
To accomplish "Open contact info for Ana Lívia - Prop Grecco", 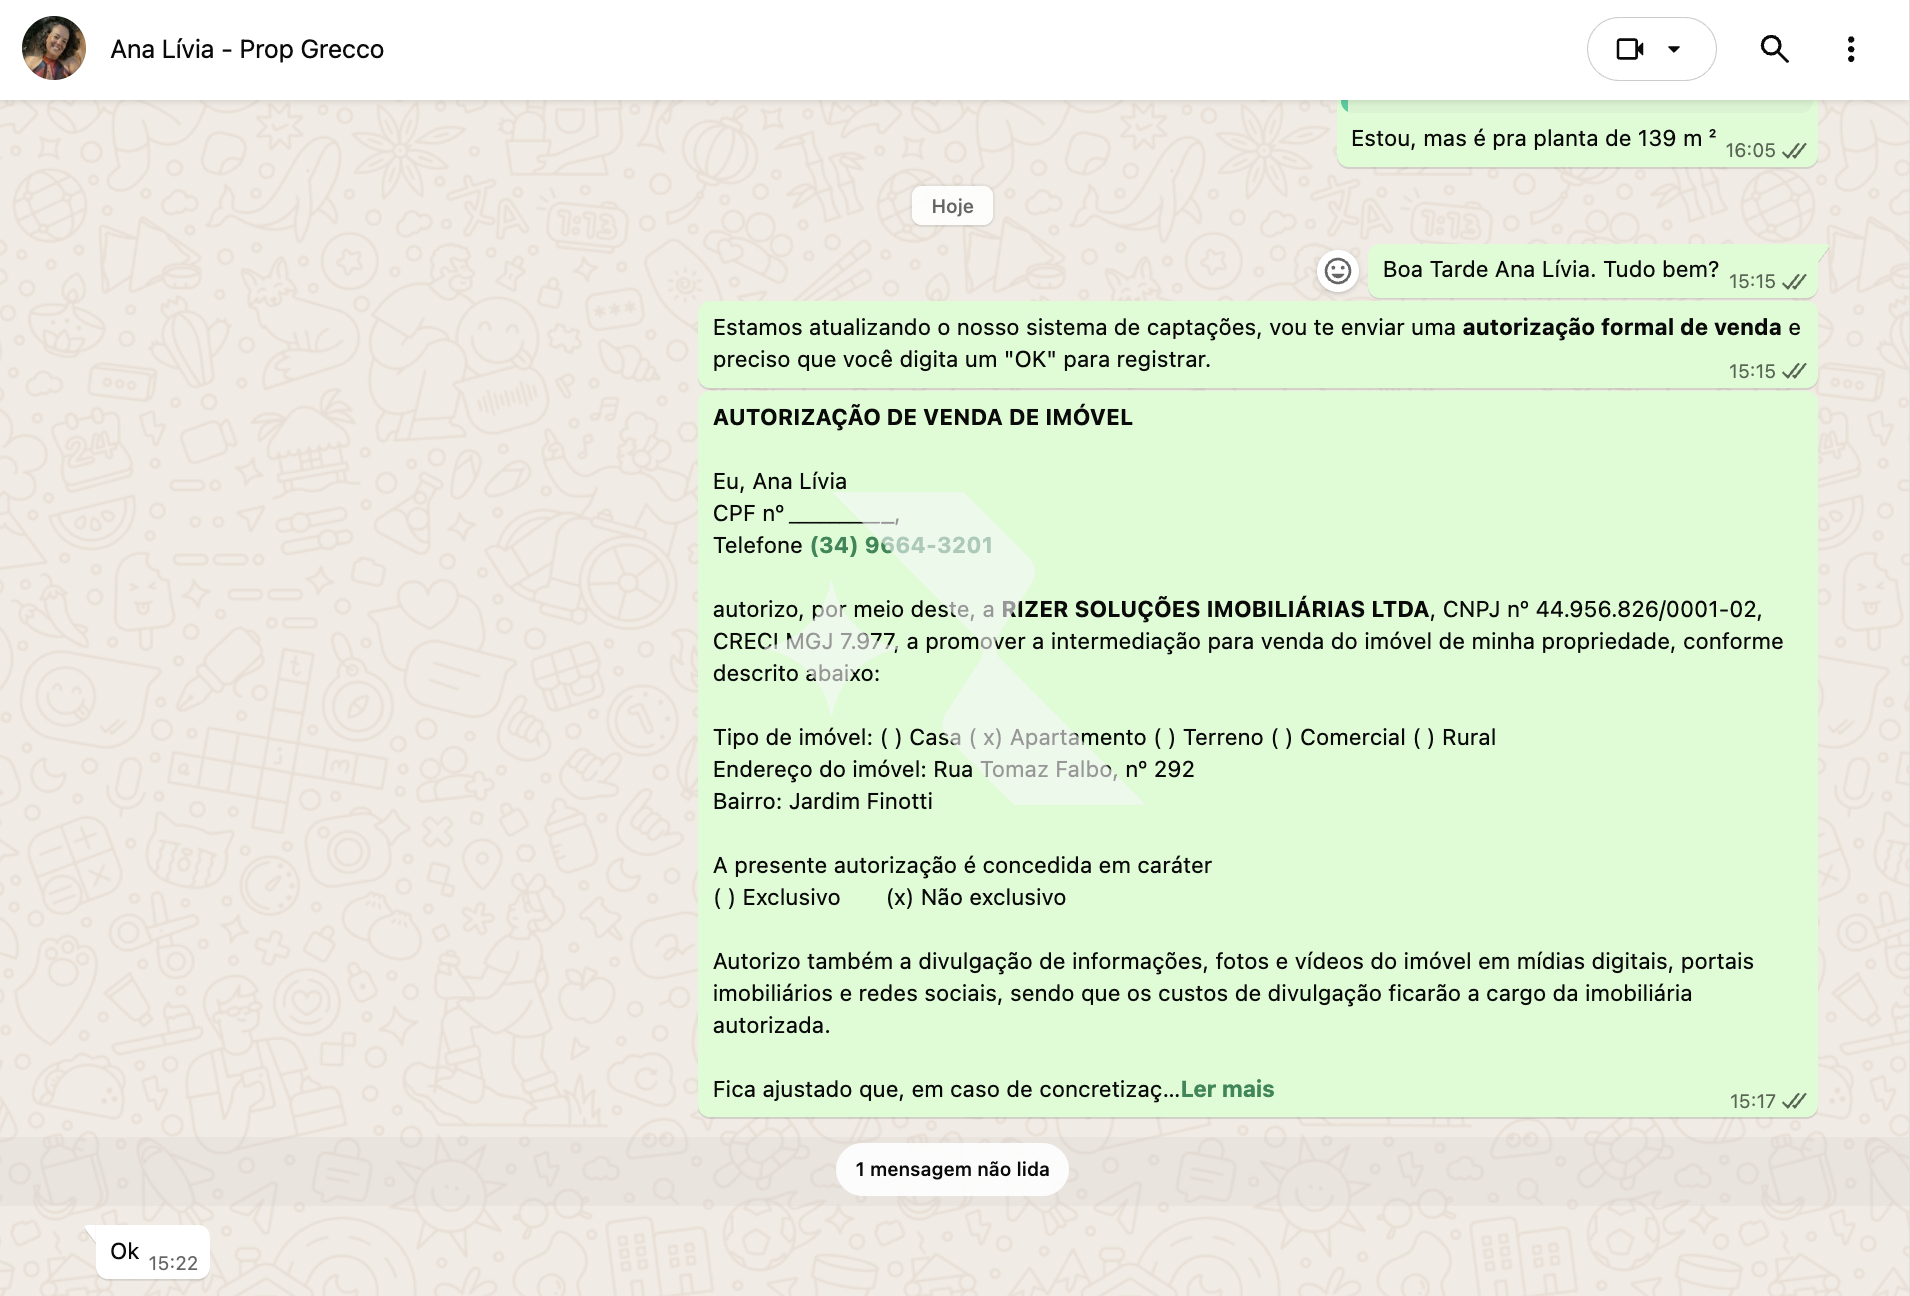I will tap(247, 49).
